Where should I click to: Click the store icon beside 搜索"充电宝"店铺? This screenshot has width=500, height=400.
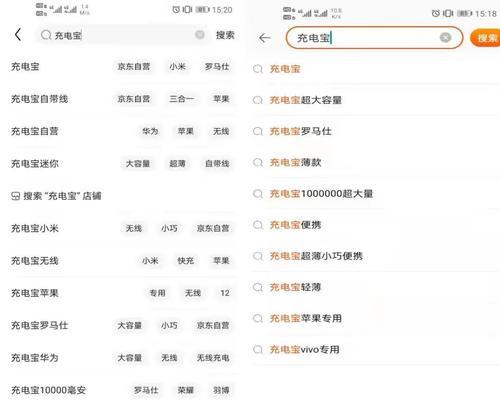coord(16,196)
